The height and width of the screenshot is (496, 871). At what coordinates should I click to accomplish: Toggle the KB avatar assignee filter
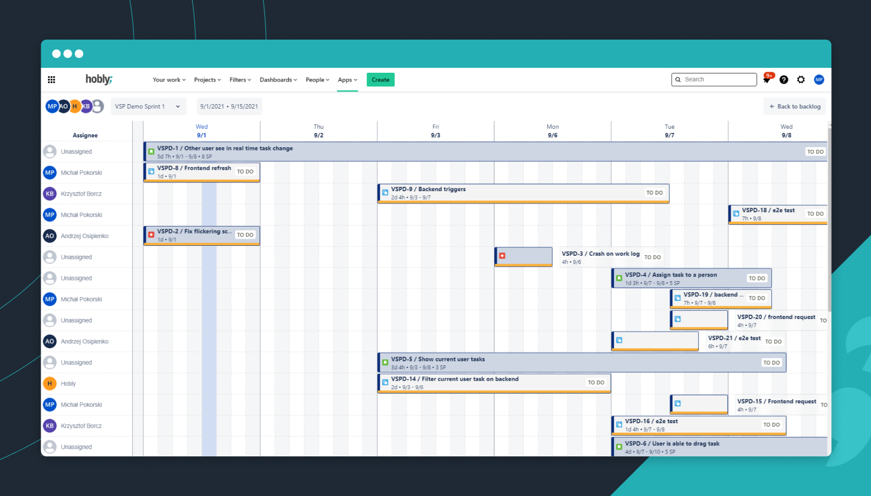pyautogui.click(x=86, y=106)
